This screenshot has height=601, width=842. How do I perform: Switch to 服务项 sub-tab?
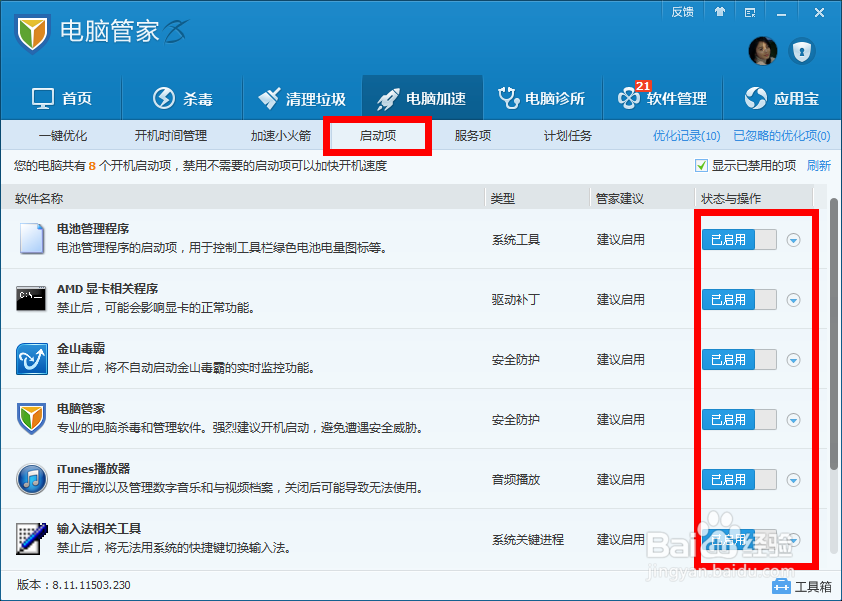[473, 135]
